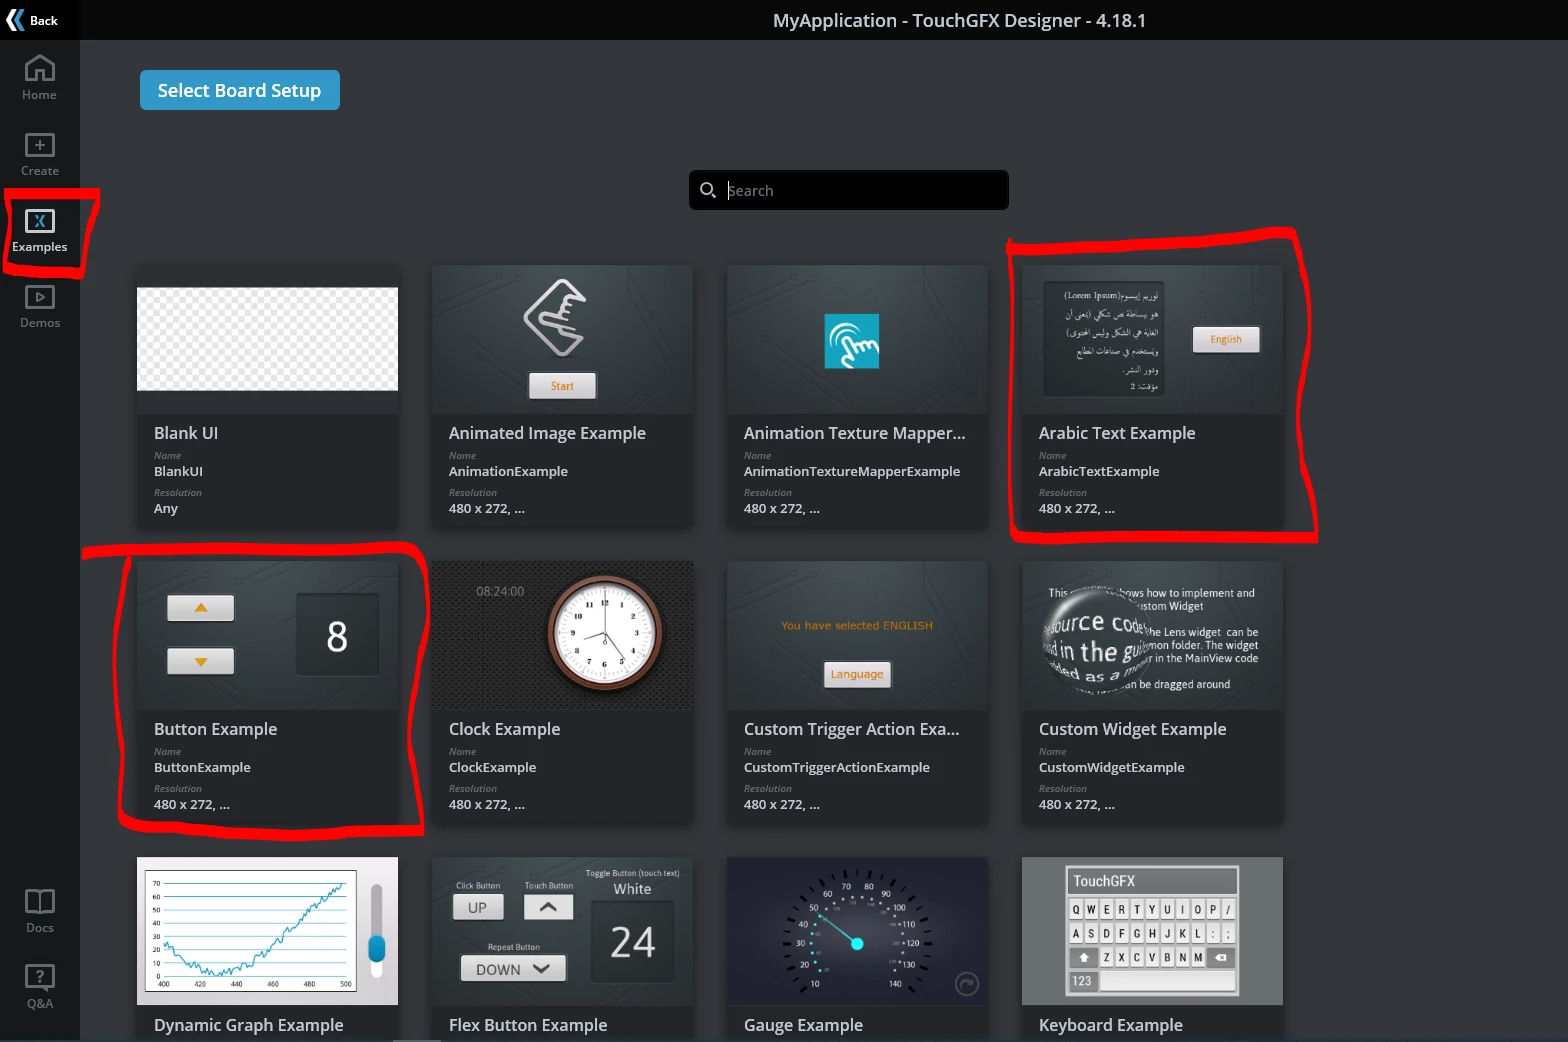This screenshot has width=1568, height=1042.
Task: Click the Animated Image Example title
Action: [x=547, y=433]
